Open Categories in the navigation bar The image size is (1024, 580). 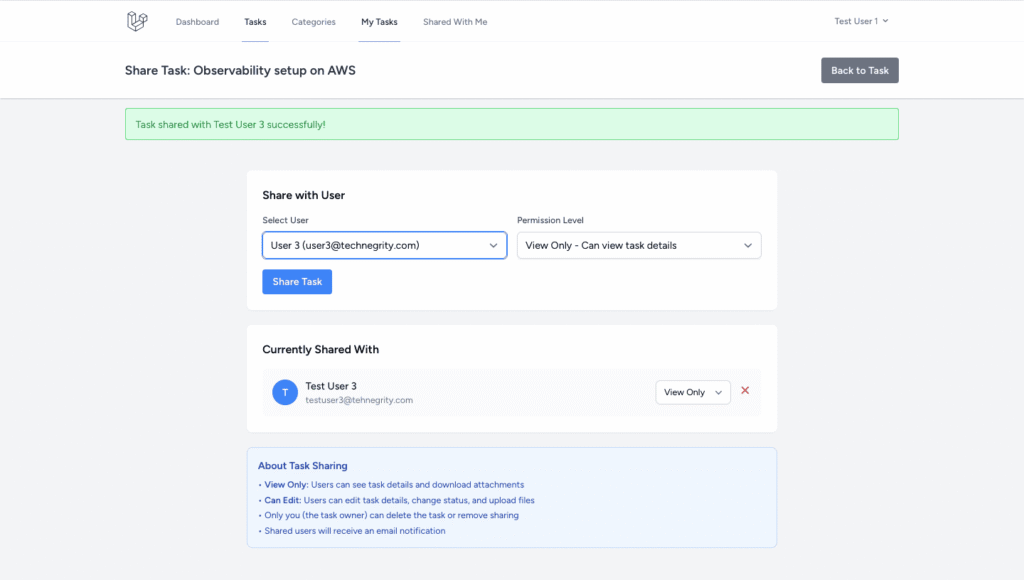point(313,22)
